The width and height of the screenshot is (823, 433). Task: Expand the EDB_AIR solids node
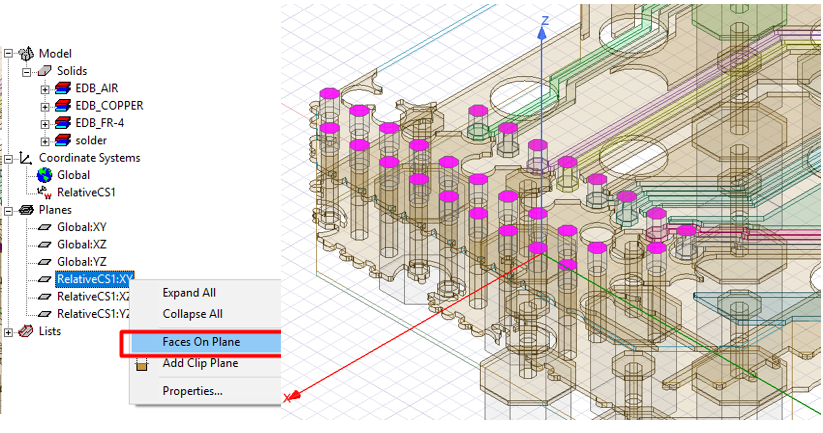[45, 89]
